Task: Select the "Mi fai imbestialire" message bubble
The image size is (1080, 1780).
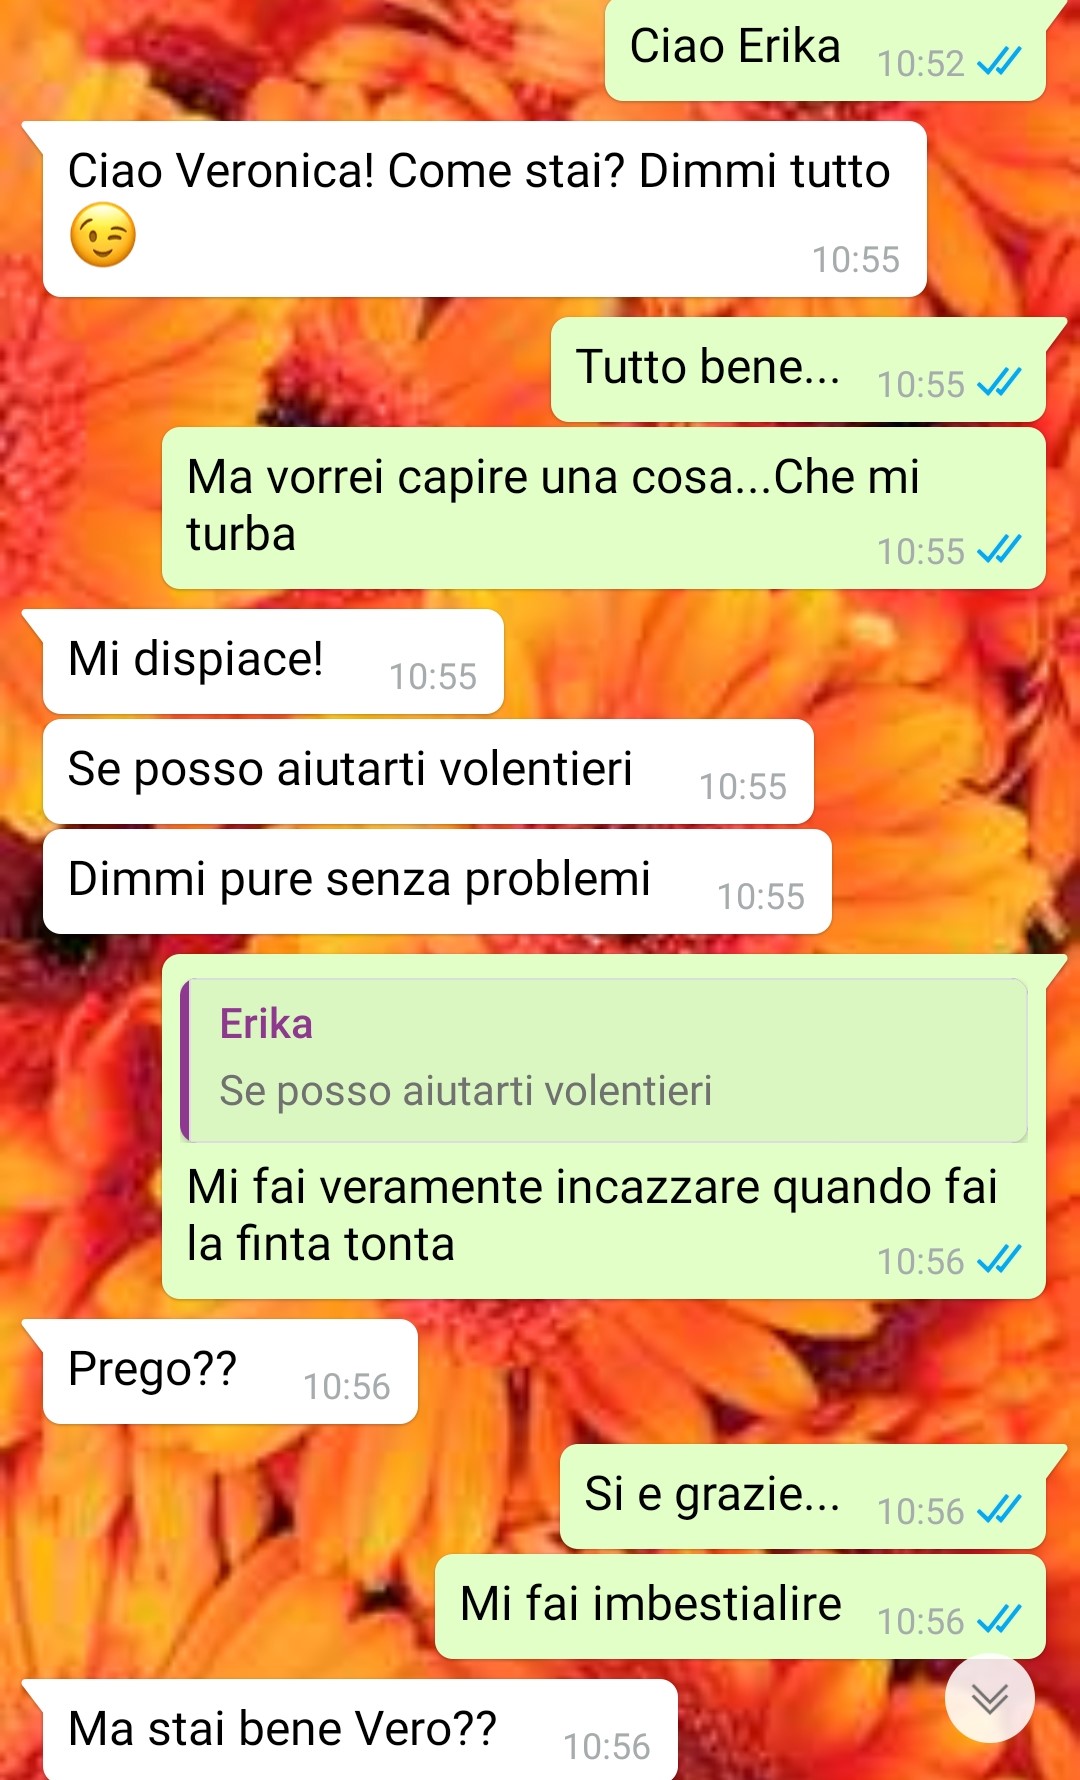Action: pos(740,1606)
